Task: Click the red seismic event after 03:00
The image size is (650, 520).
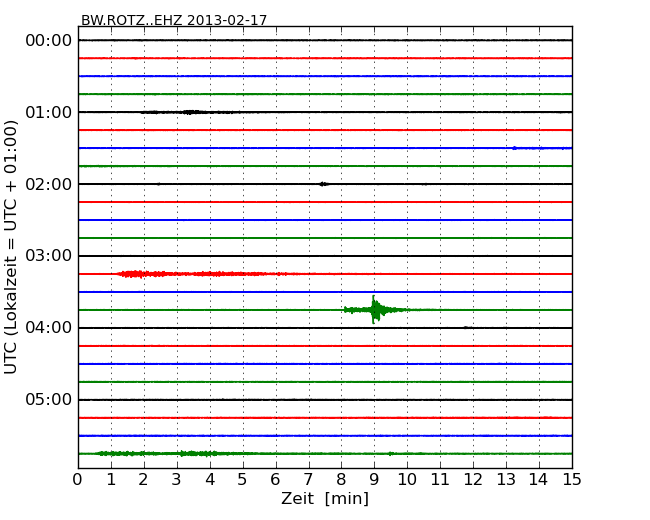Action: coord(202,274)
